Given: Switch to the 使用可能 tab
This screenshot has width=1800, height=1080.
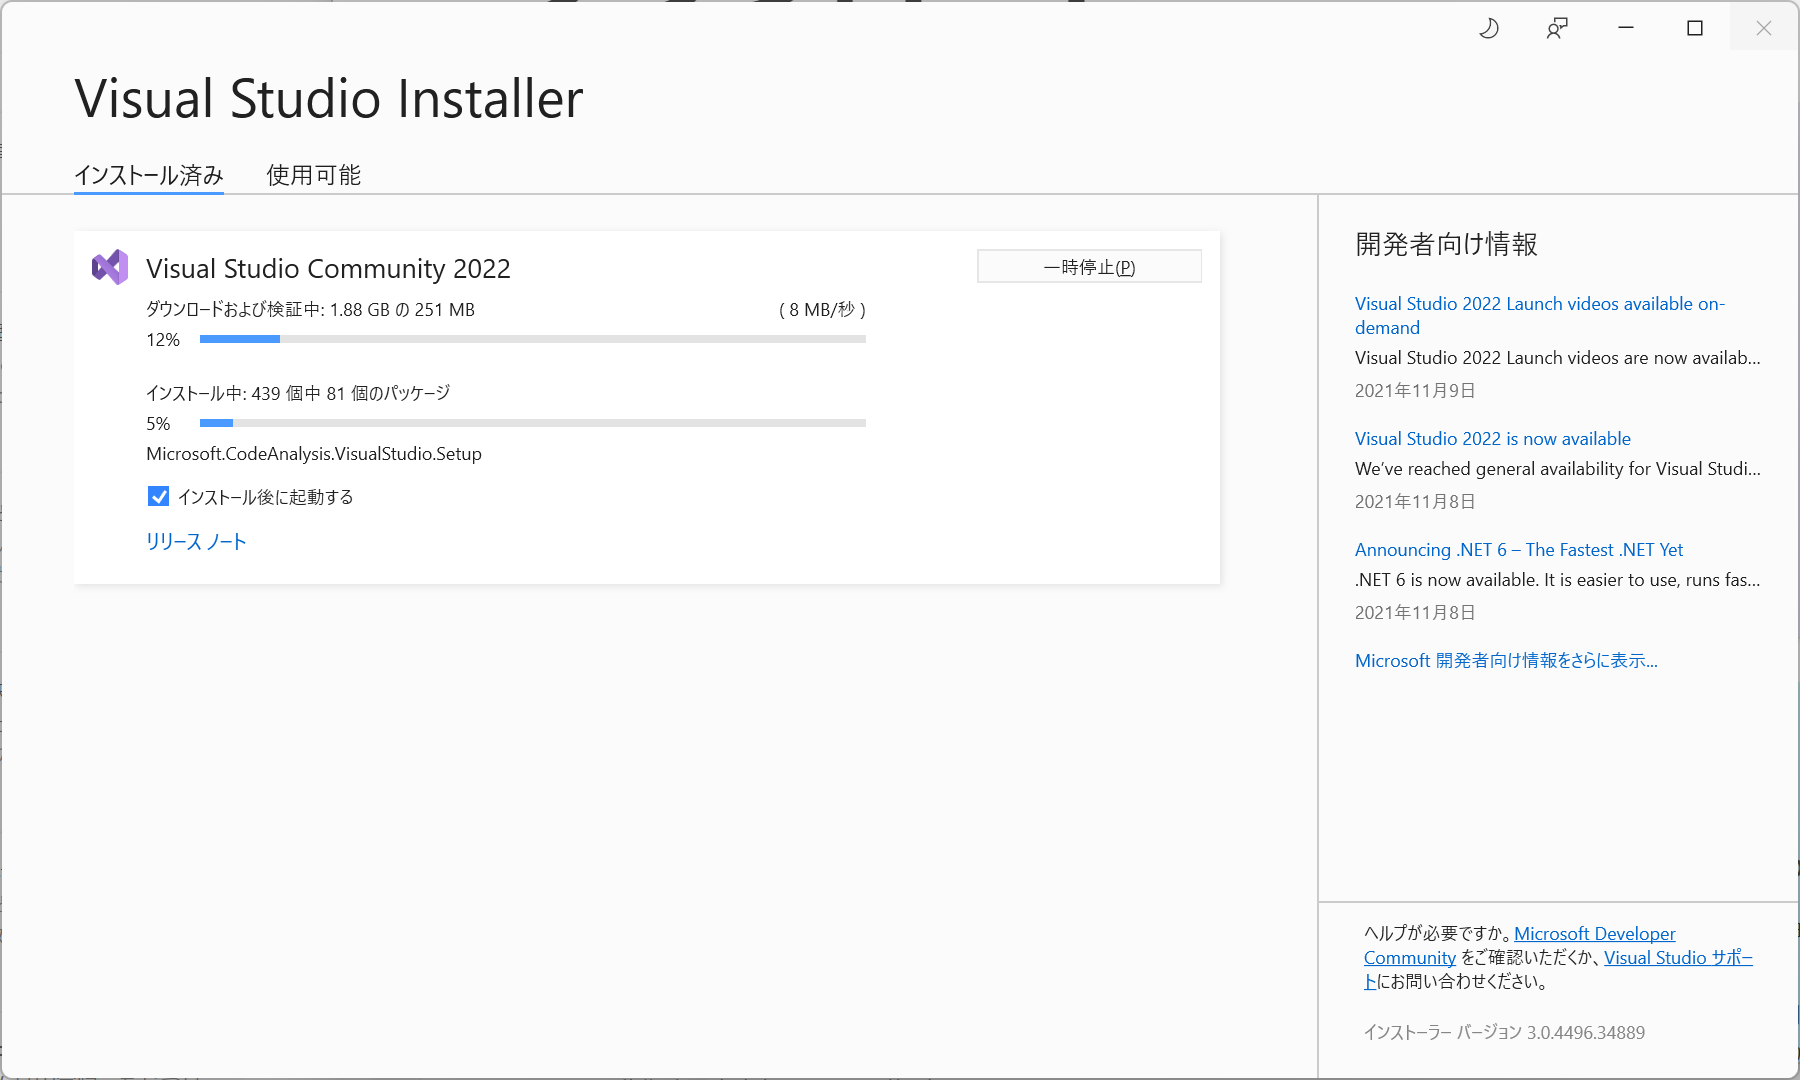Looking at the screenshot, I should (313, 175).
